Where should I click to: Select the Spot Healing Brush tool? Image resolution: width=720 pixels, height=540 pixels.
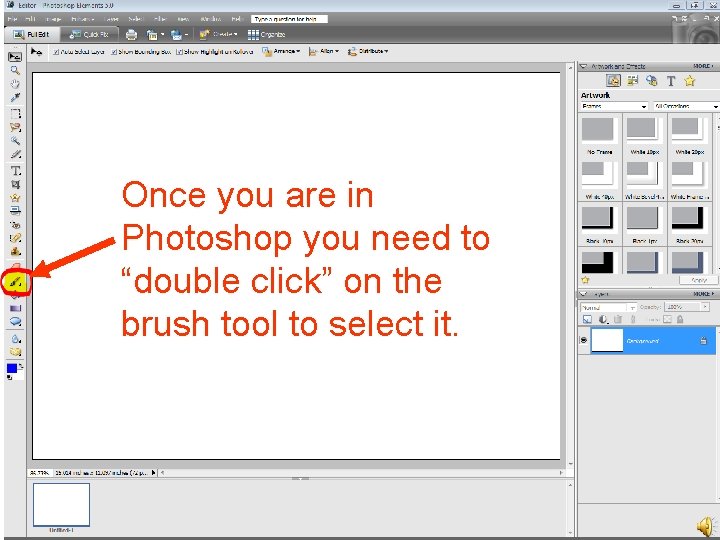coord(15,238)
